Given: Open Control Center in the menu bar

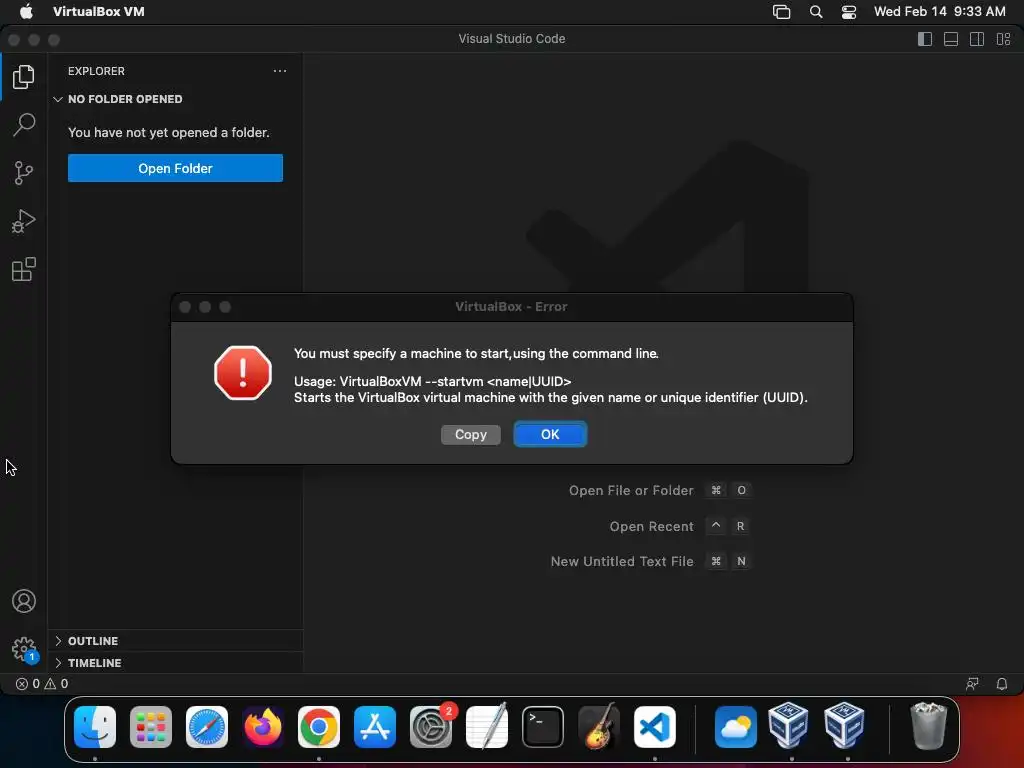Looking at the screenshot, I should pos(848,12).
